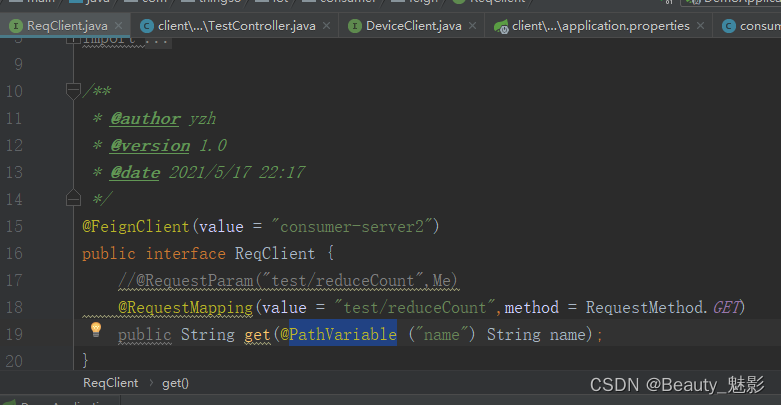
Task: Click the @version Javadoc tag
Action: coord(150,145)
